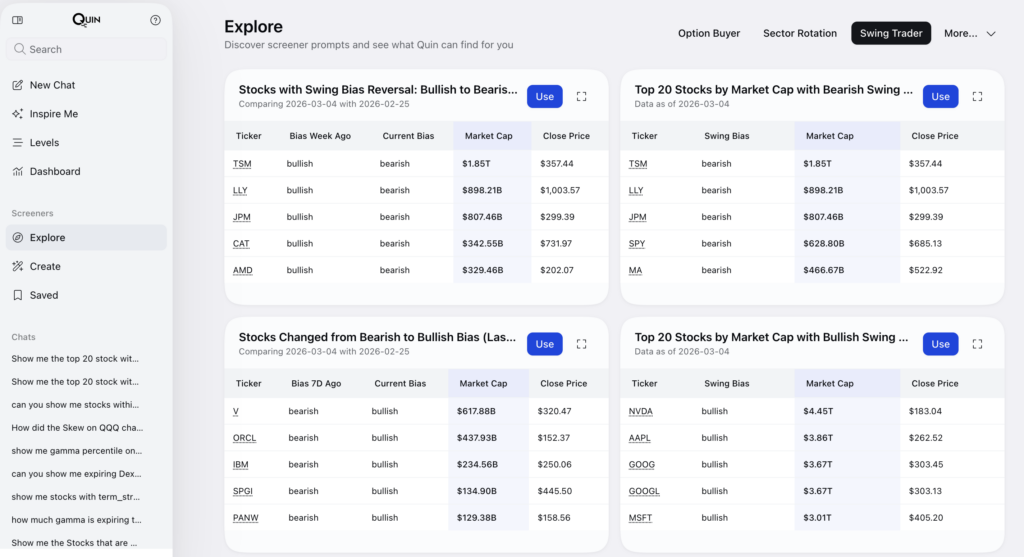This screenshot has height=557, width=1024.
Task: Collapse the sidebar with panel icon
Action: click(18, 20)
